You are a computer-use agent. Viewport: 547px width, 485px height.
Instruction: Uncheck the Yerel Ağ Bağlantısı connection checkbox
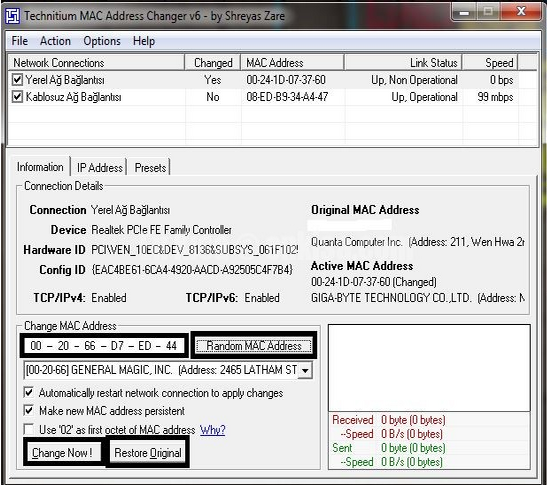click(17, 80)
